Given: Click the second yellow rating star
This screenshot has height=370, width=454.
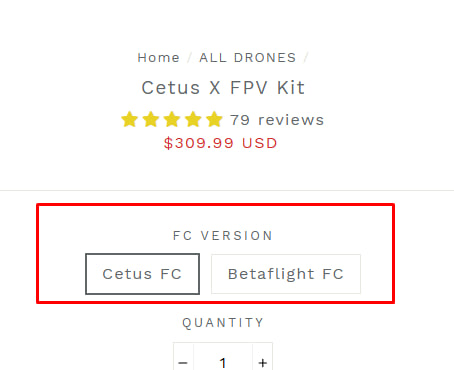Looking at the screenshot, I should [x=151, y=119].
